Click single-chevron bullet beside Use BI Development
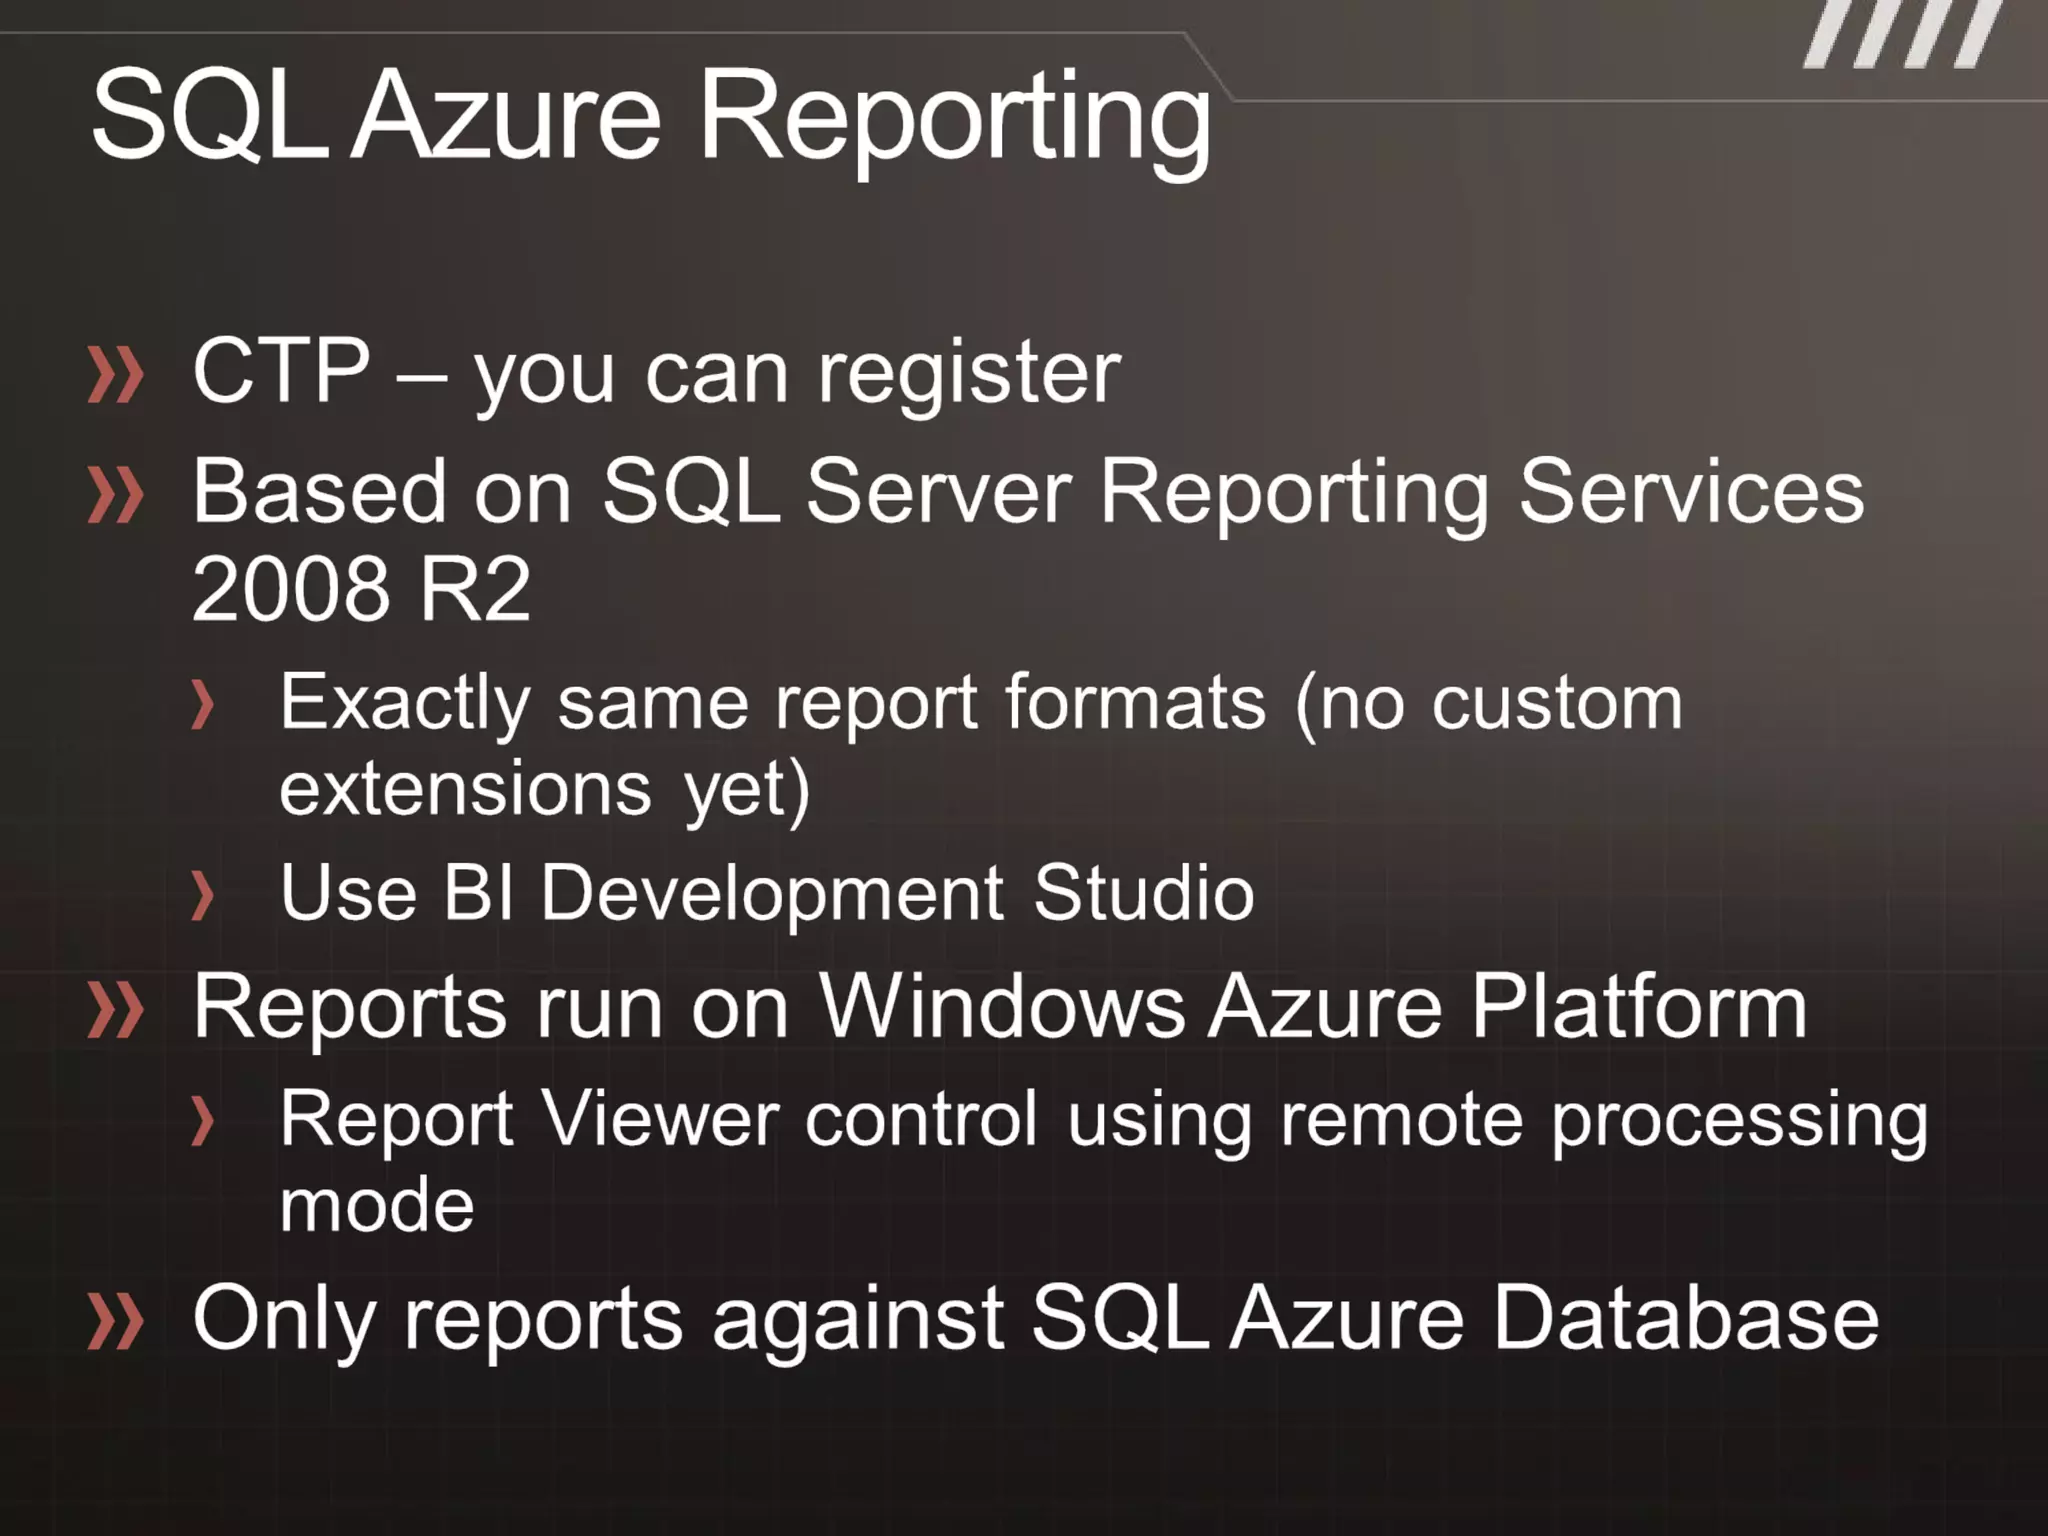The width and height of the screenshot is (2048, 1536). (203, 894)
